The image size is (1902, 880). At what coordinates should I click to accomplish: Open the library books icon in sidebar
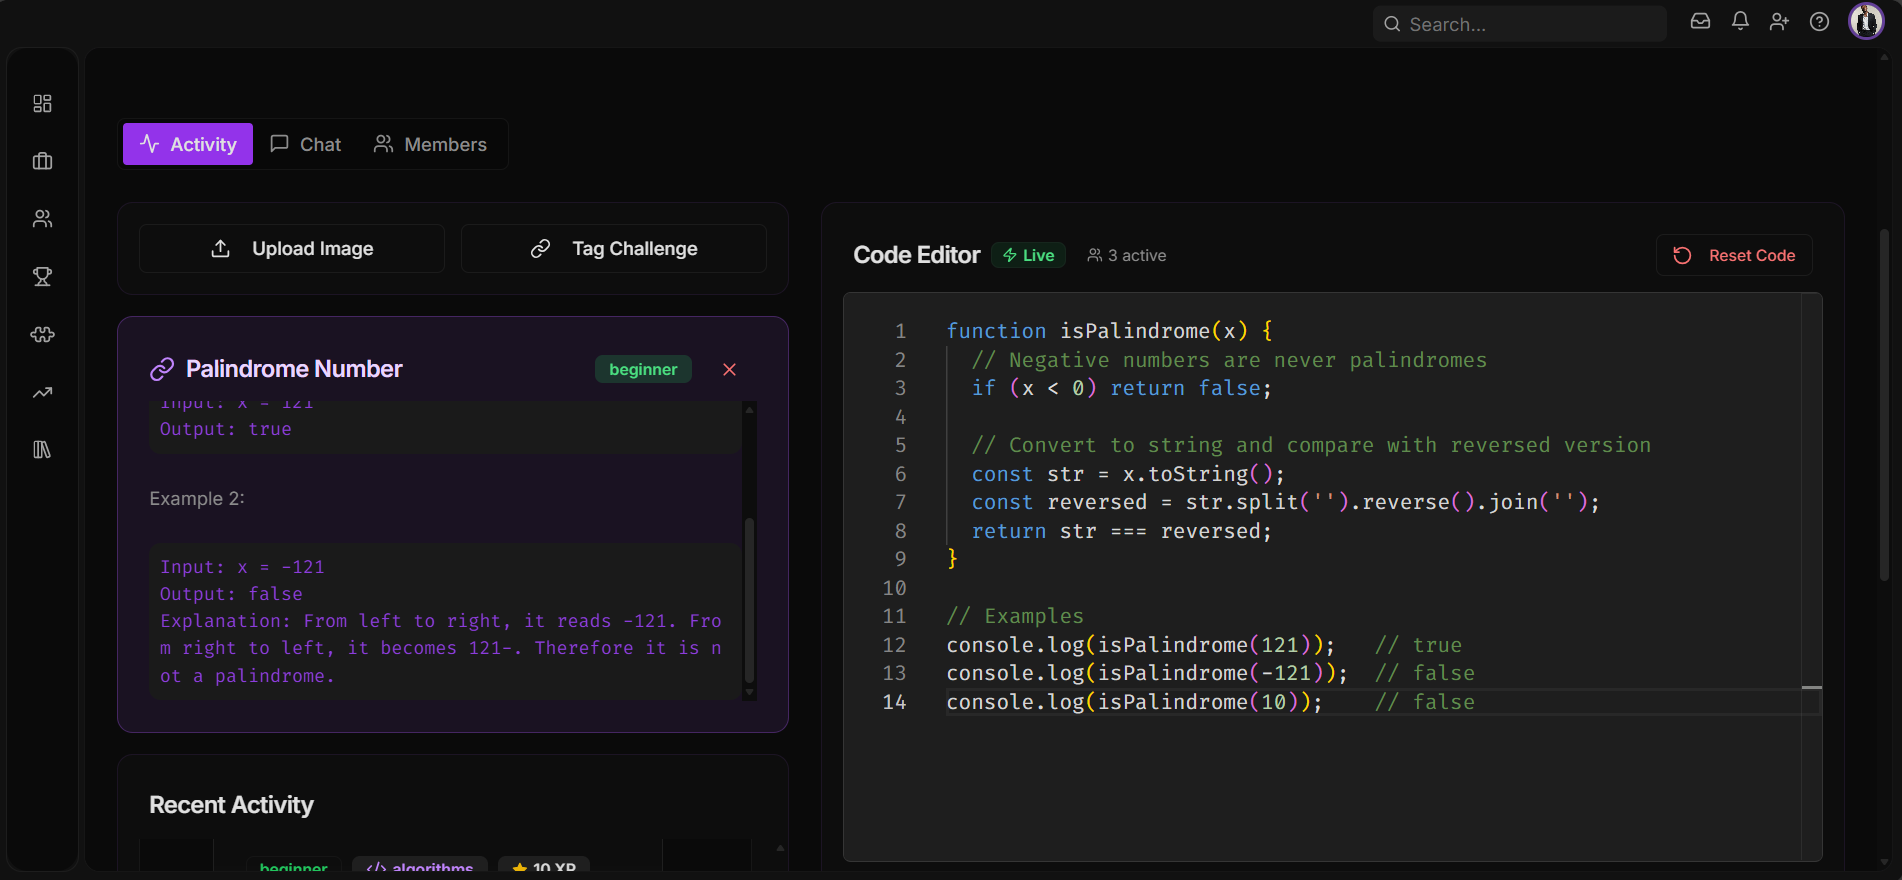pos(42,450)
